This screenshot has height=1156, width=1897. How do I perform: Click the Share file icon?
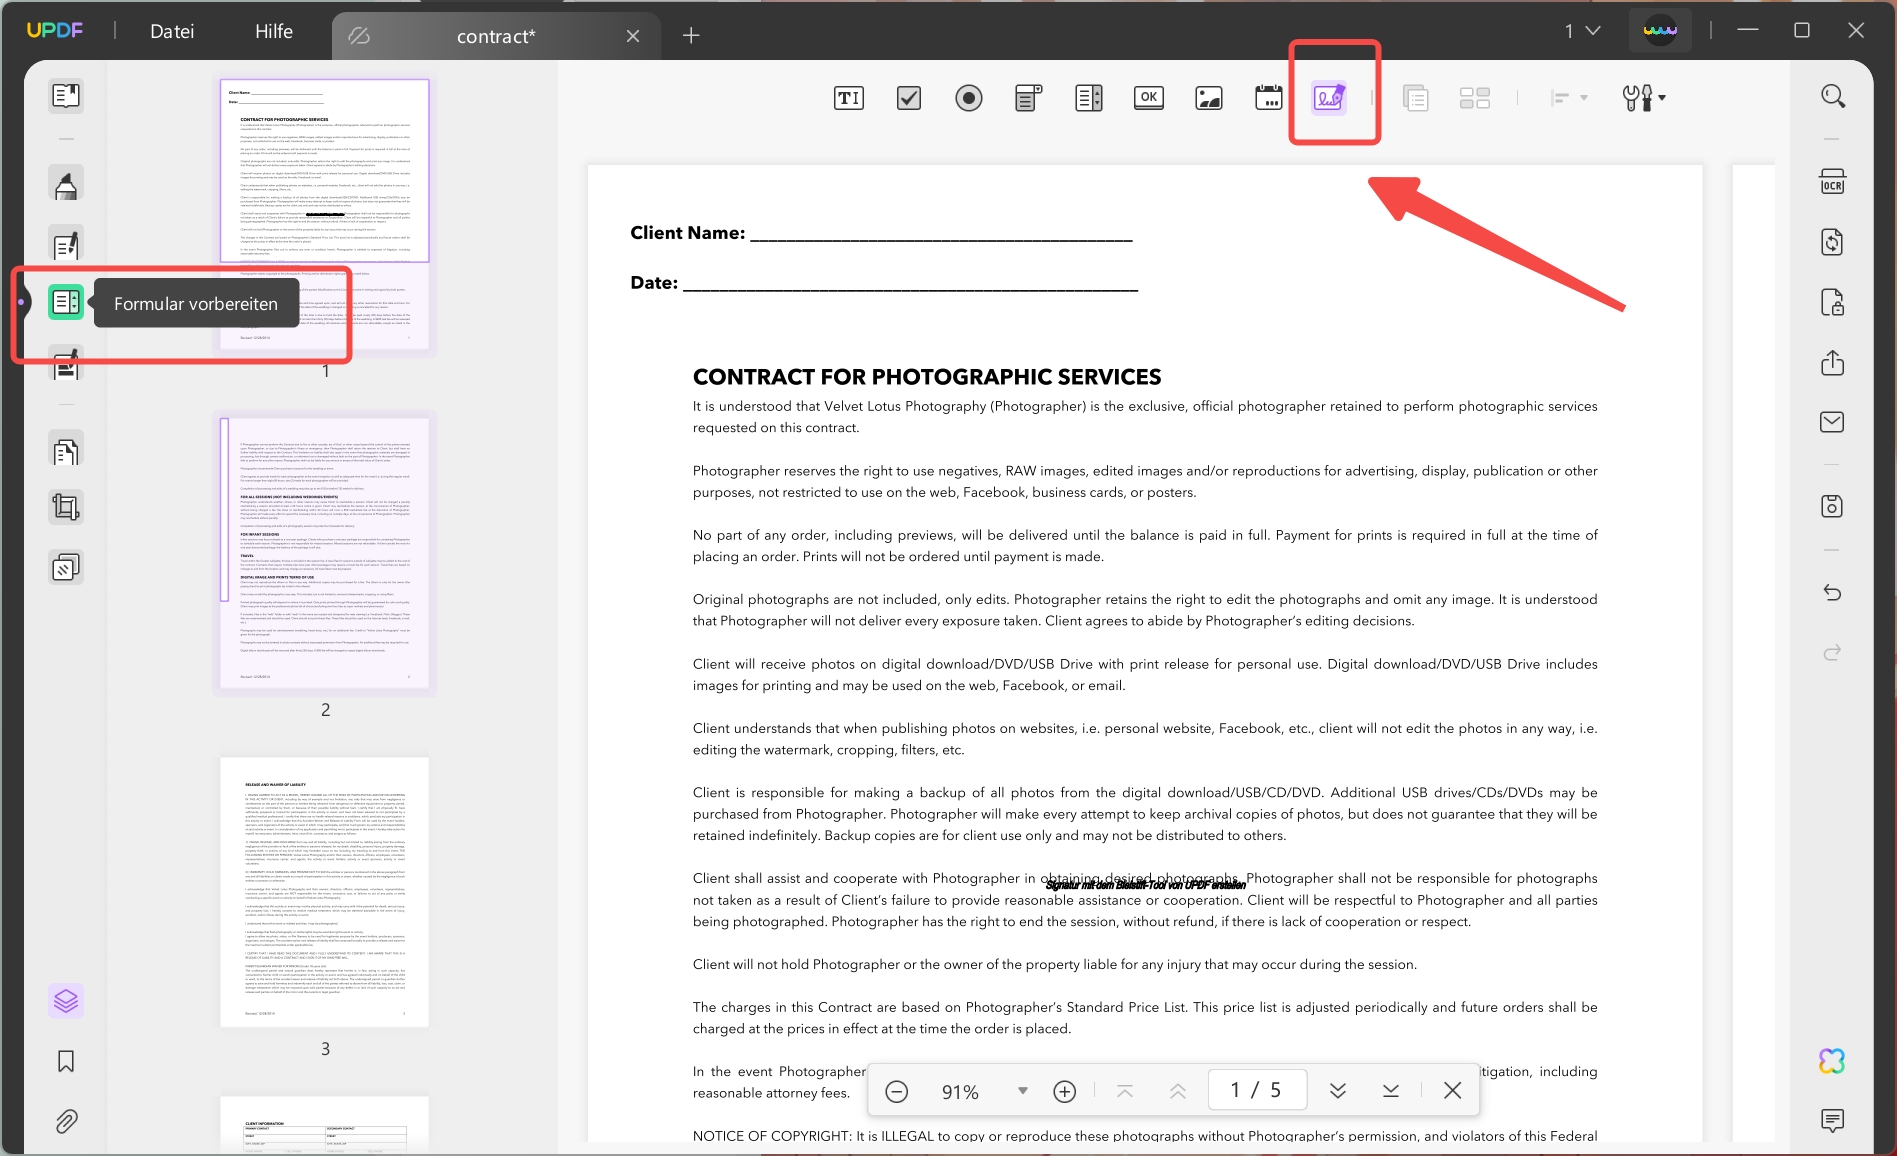1832,362
